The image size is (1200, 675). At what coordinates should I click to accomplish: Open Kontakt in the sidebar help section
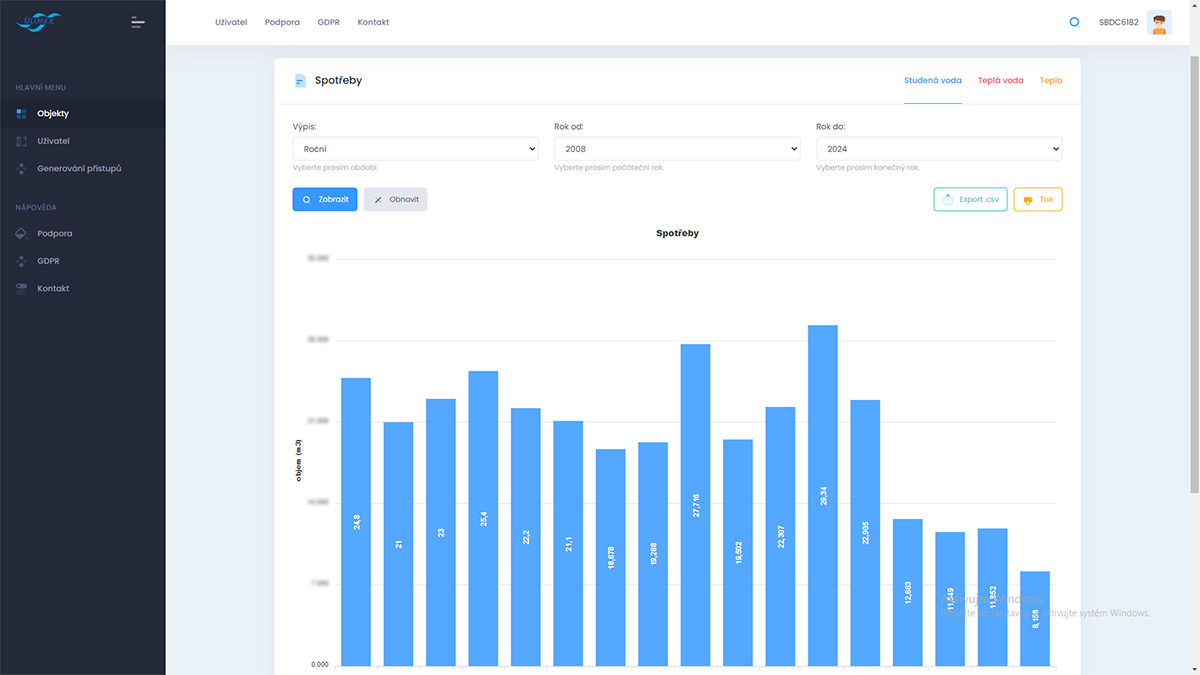[82, 288]
